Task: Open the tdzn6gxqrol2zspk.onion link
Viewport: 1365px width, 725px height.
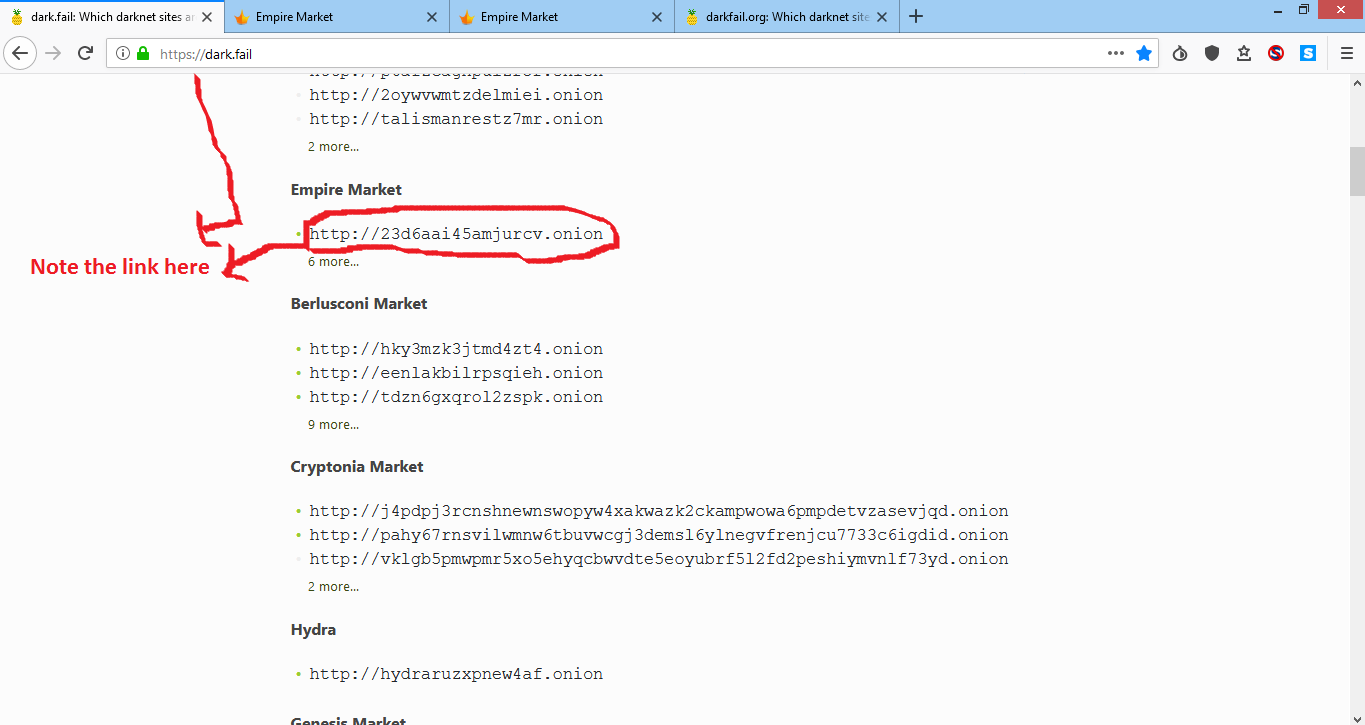Action: pyautogui.click(x=456, y=398)
